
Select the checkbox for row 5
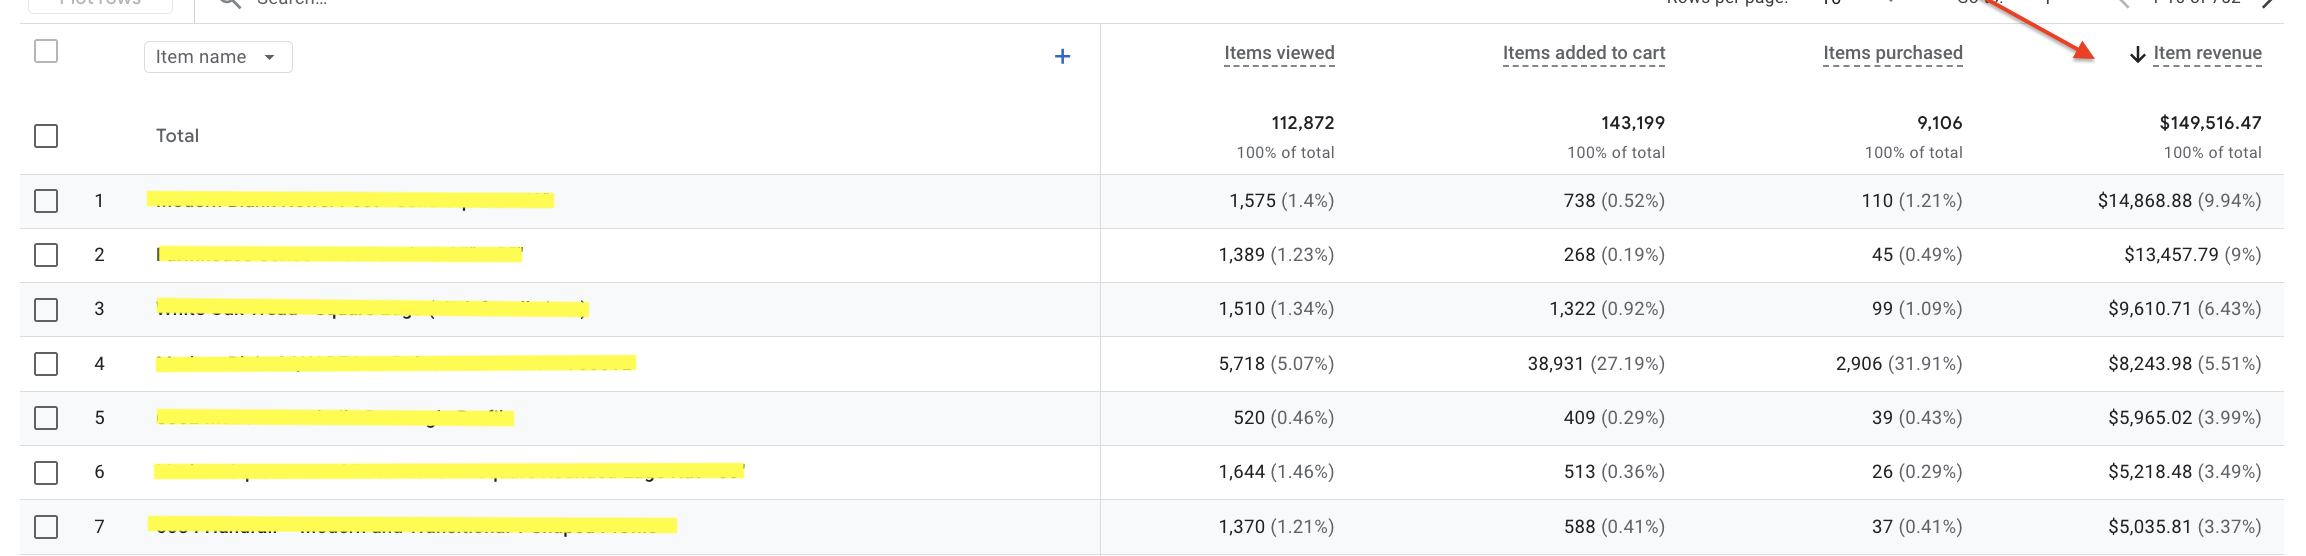pos(46,418)
